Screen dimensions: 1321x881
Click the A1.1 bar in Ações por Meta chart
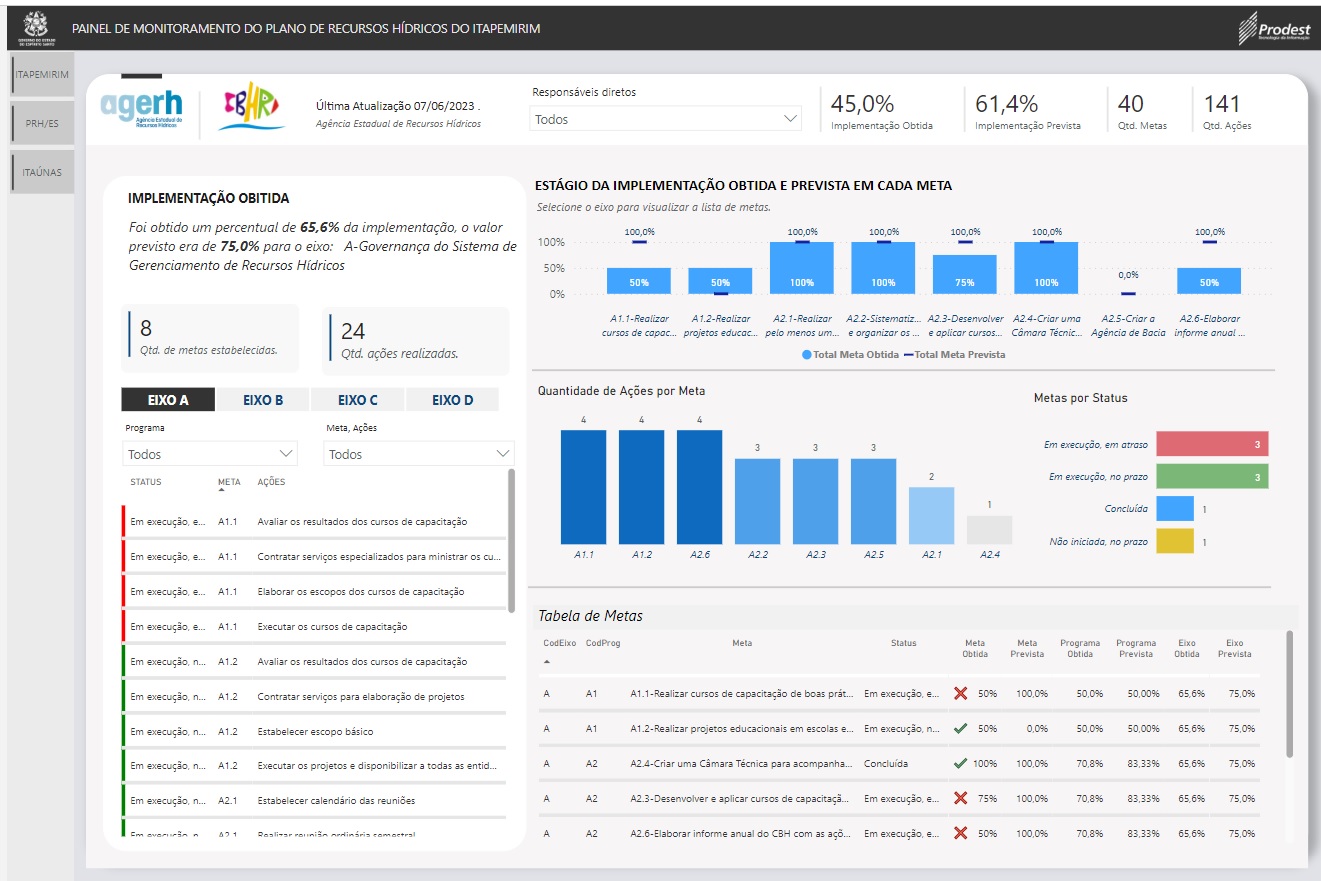[x=583, y=487]
